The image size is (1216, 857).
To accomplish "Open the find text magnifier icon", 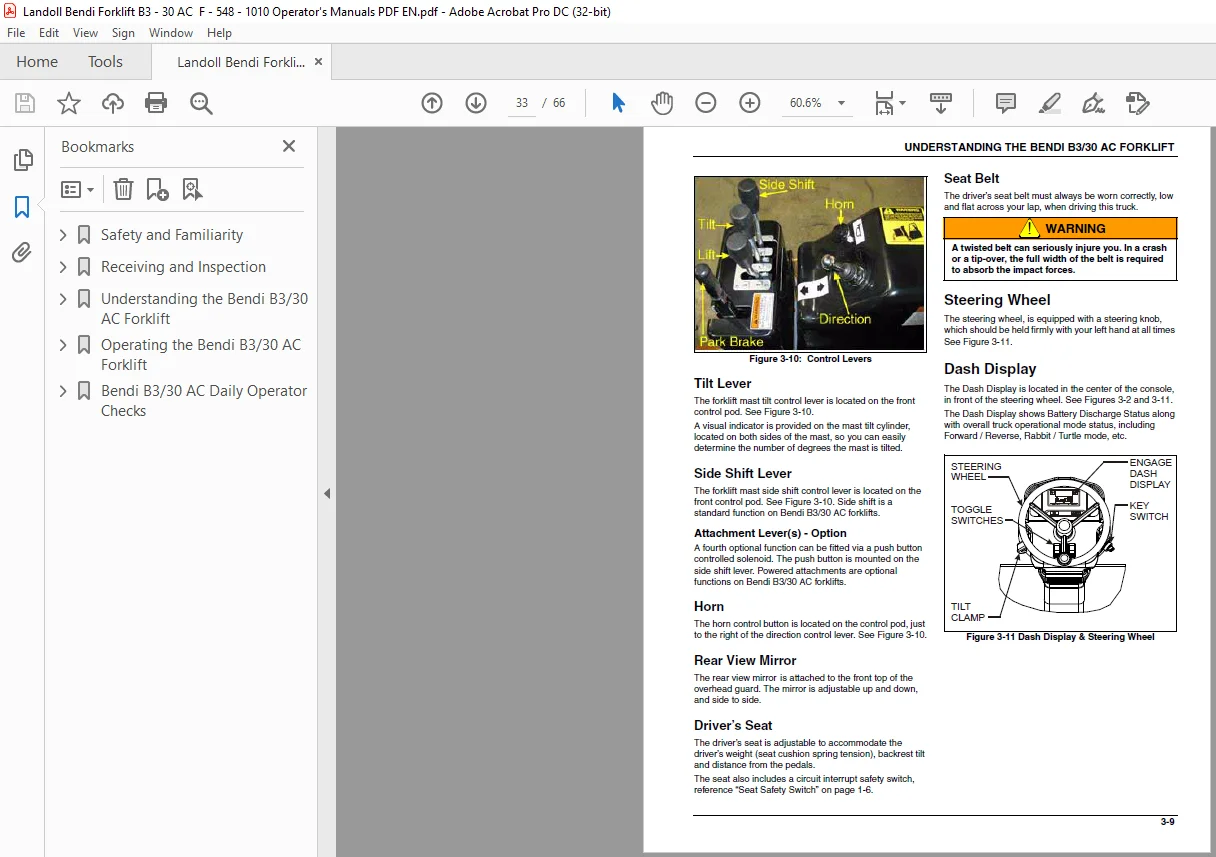I will [201, 103].
